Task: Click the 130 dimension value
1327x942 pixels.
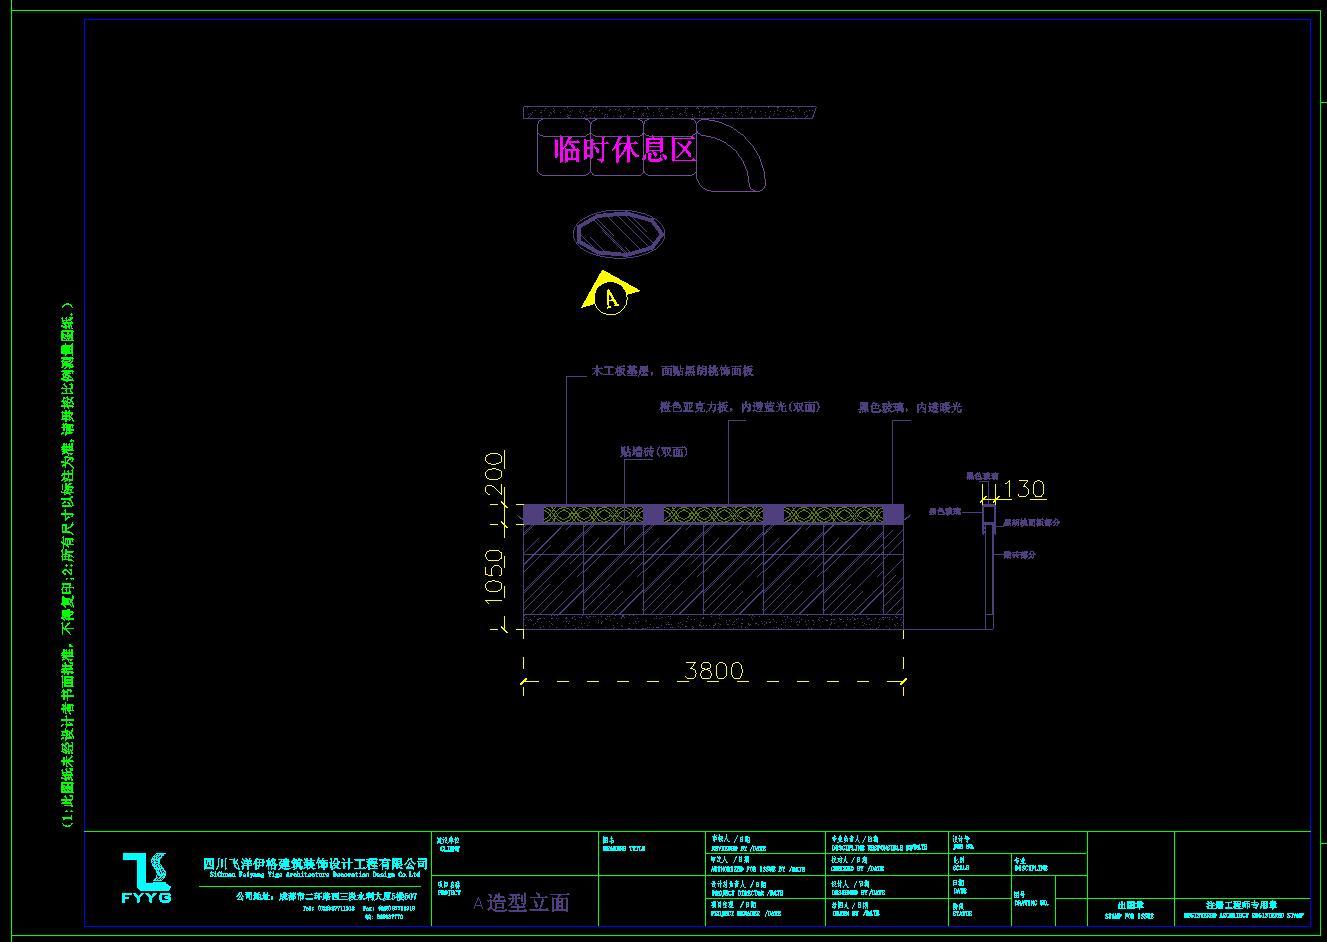Action: pyautogui.click(x=1024, y=489)
